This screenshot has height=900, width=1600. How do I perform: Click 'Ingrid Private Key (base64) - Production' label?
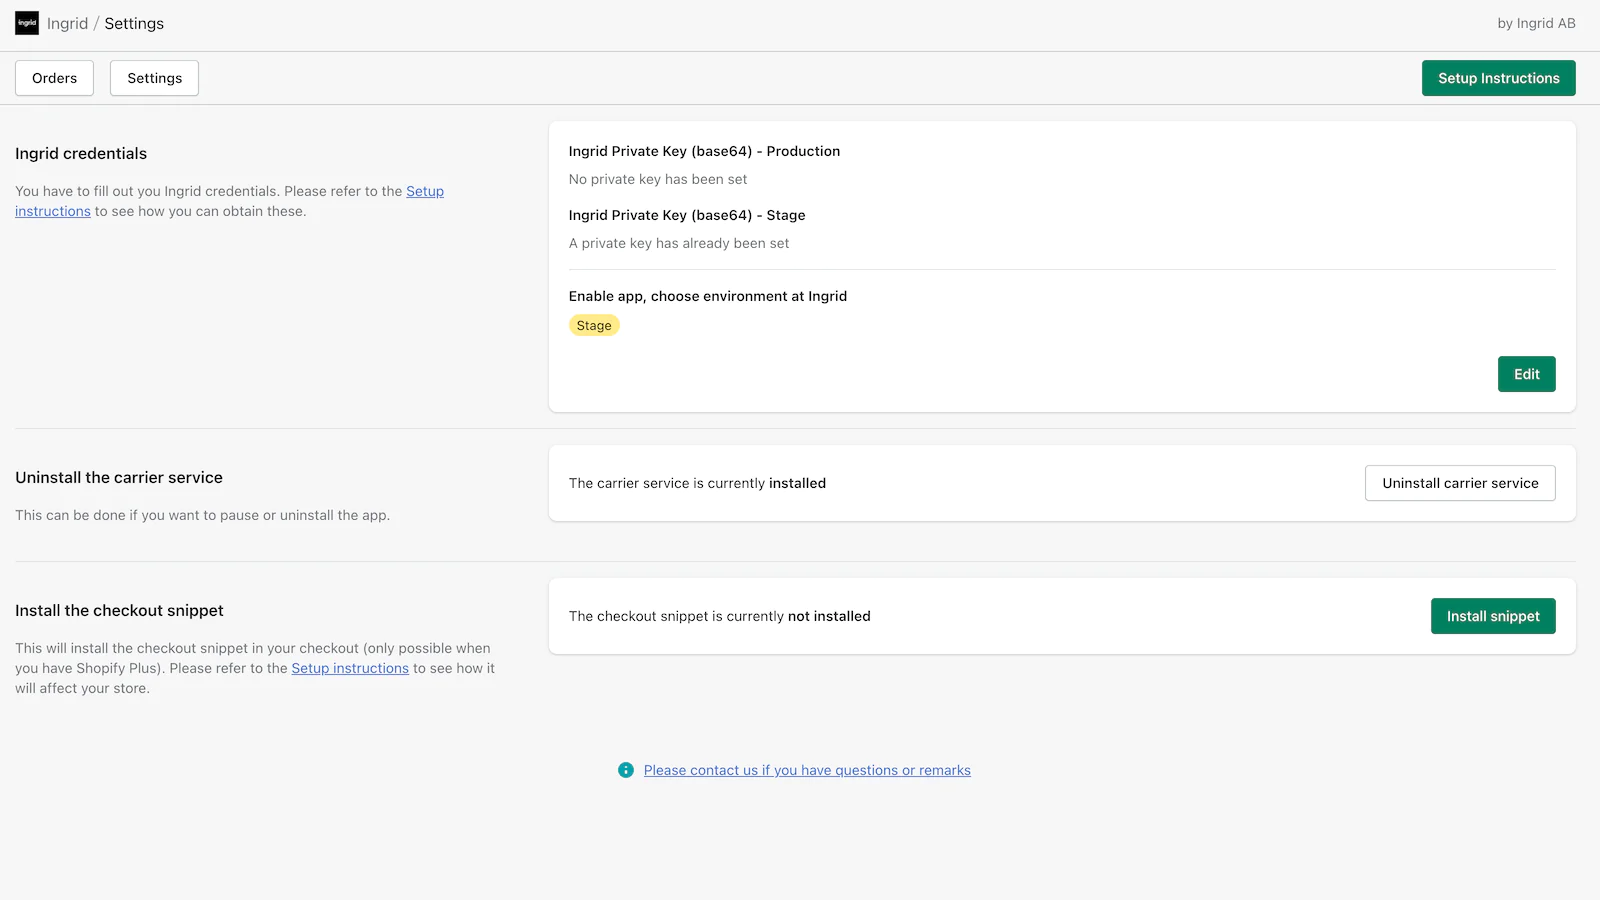tap(704, 151)
